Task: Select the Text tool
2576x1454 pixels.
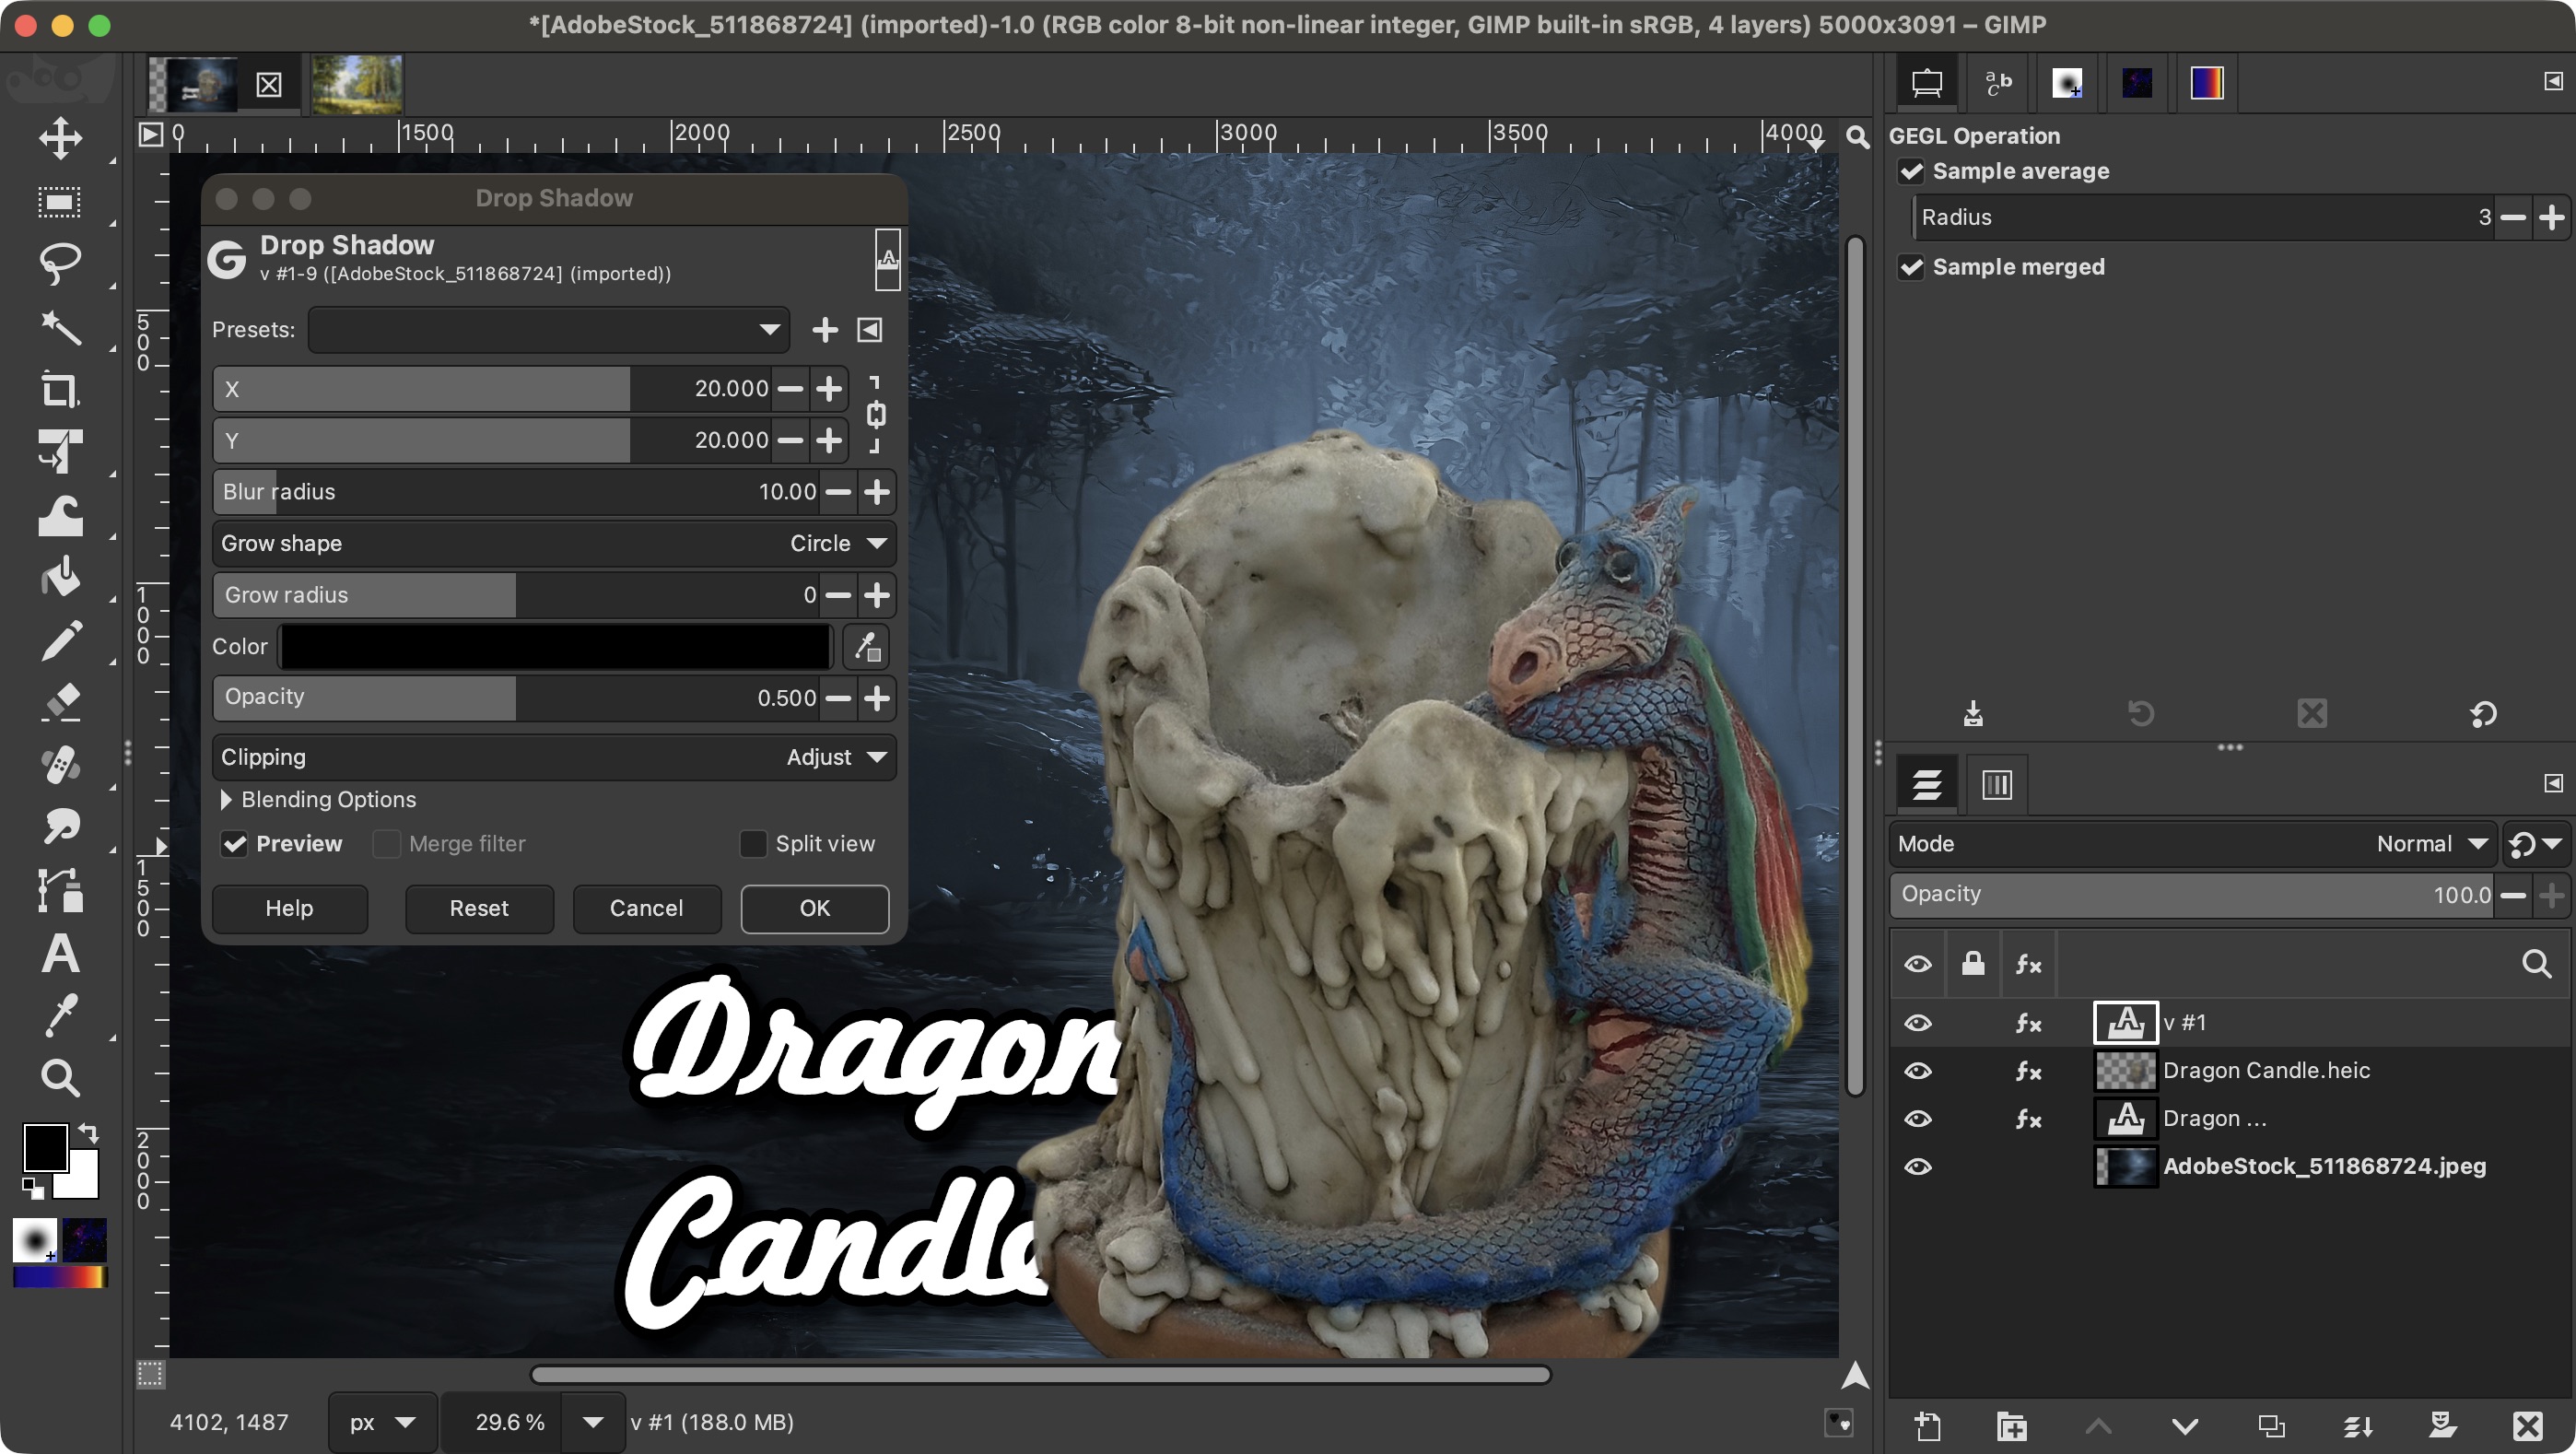Action: [60, 953]
